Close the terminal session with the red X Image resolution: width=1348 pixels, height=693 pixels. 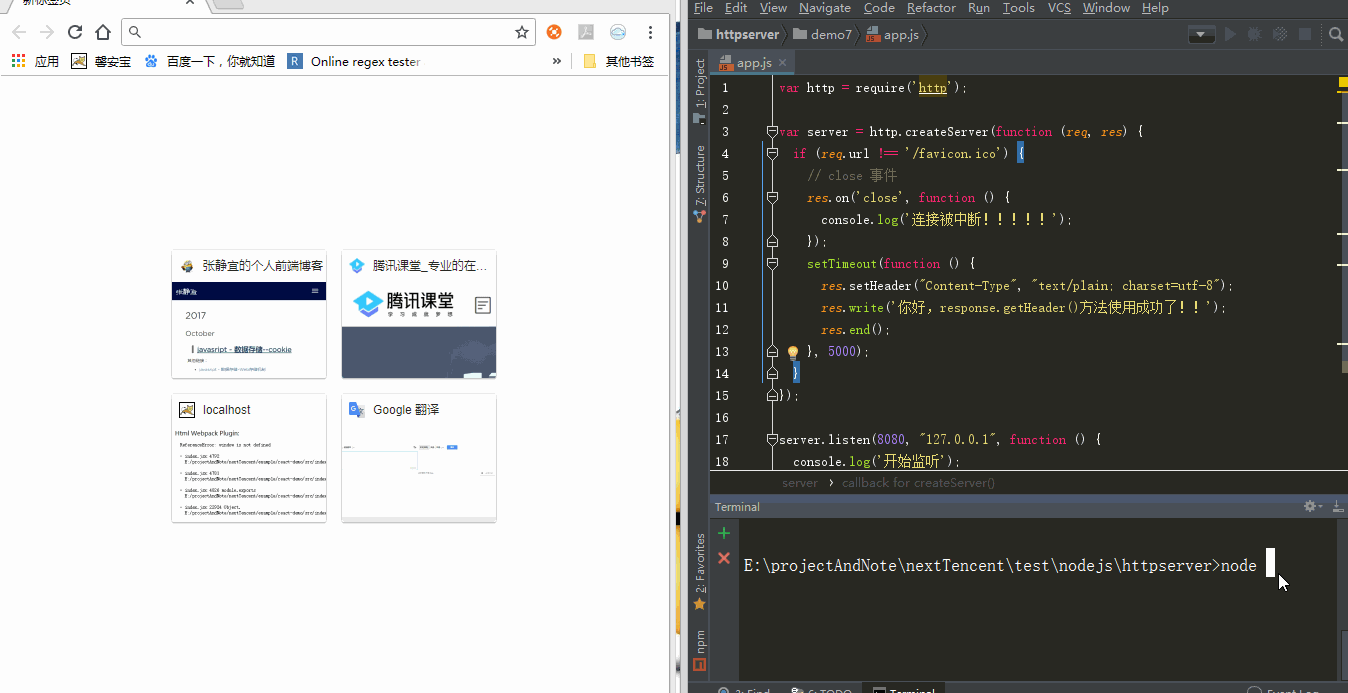click(x=724, y=558)
